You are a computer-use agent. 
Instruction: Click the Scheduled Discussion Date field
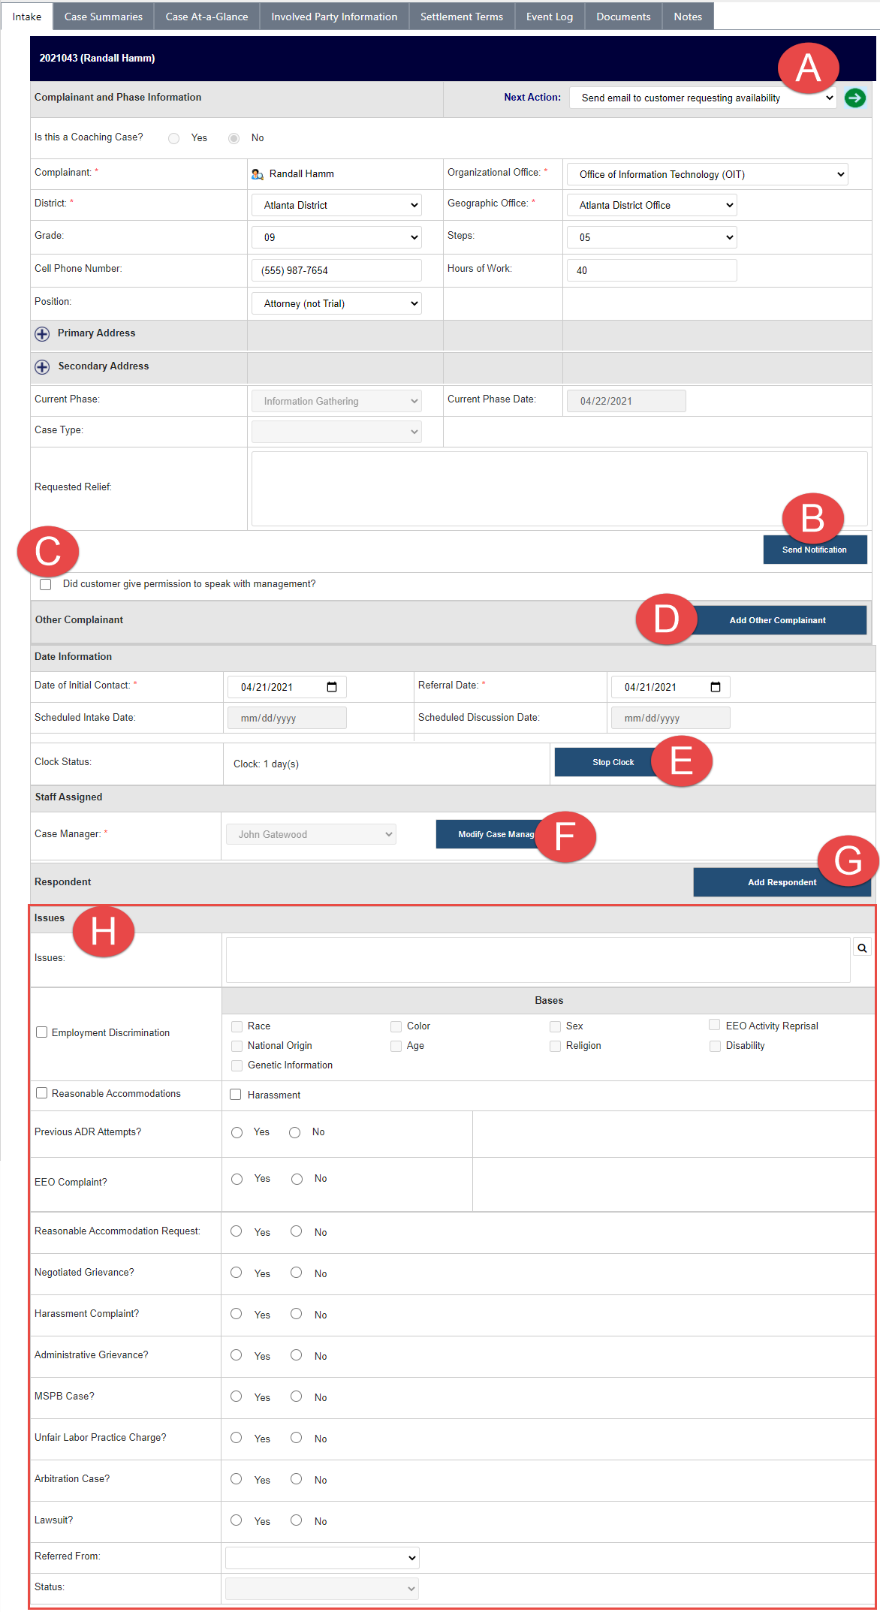tap(671, 718)
